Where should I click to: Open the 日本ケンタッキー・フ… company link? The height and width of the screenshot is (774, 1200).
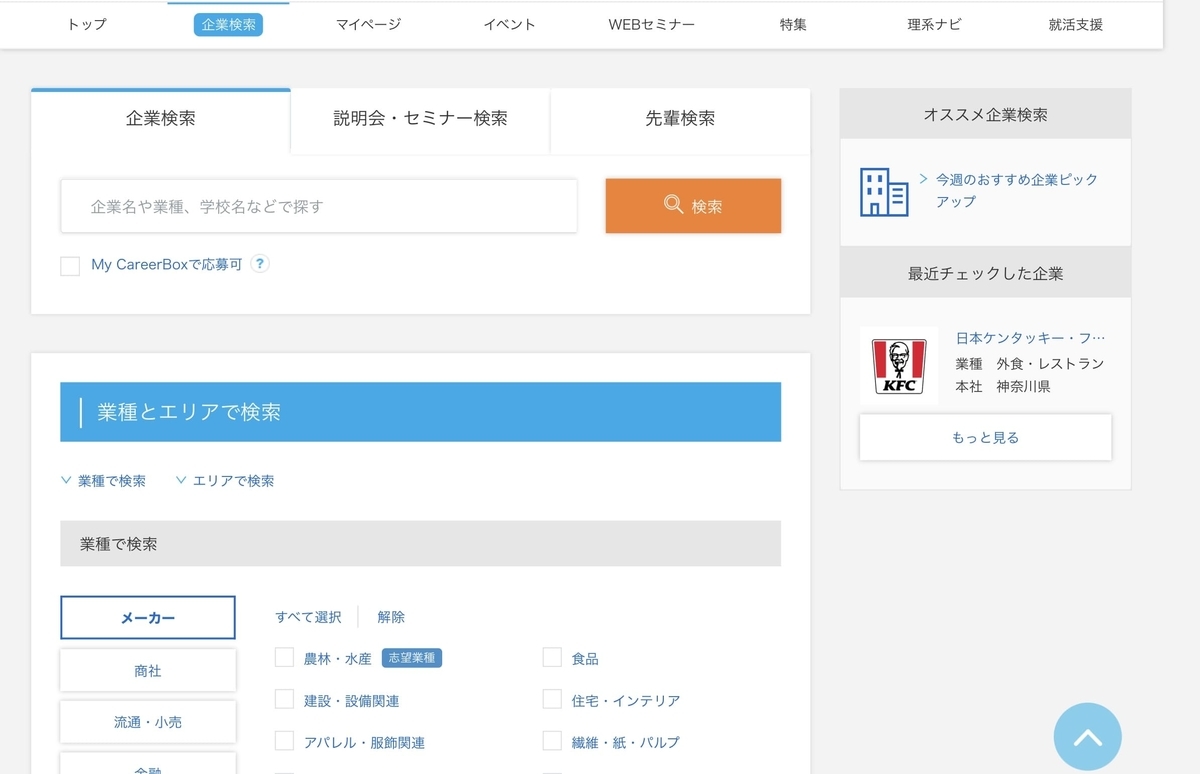click(x=1031, y=338)
